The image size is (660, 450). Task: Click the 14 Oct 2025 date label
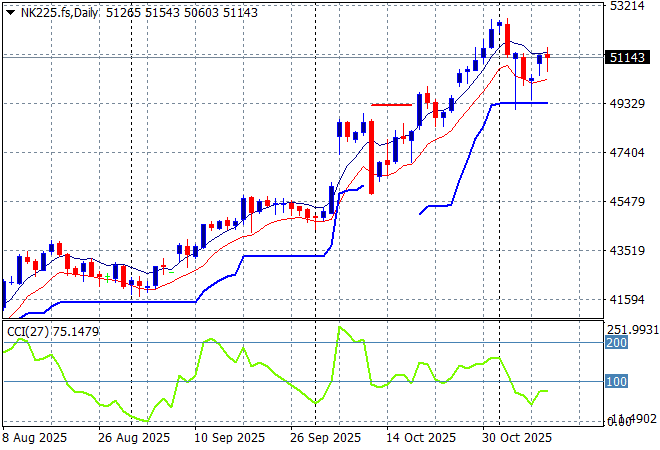[421, 438]
